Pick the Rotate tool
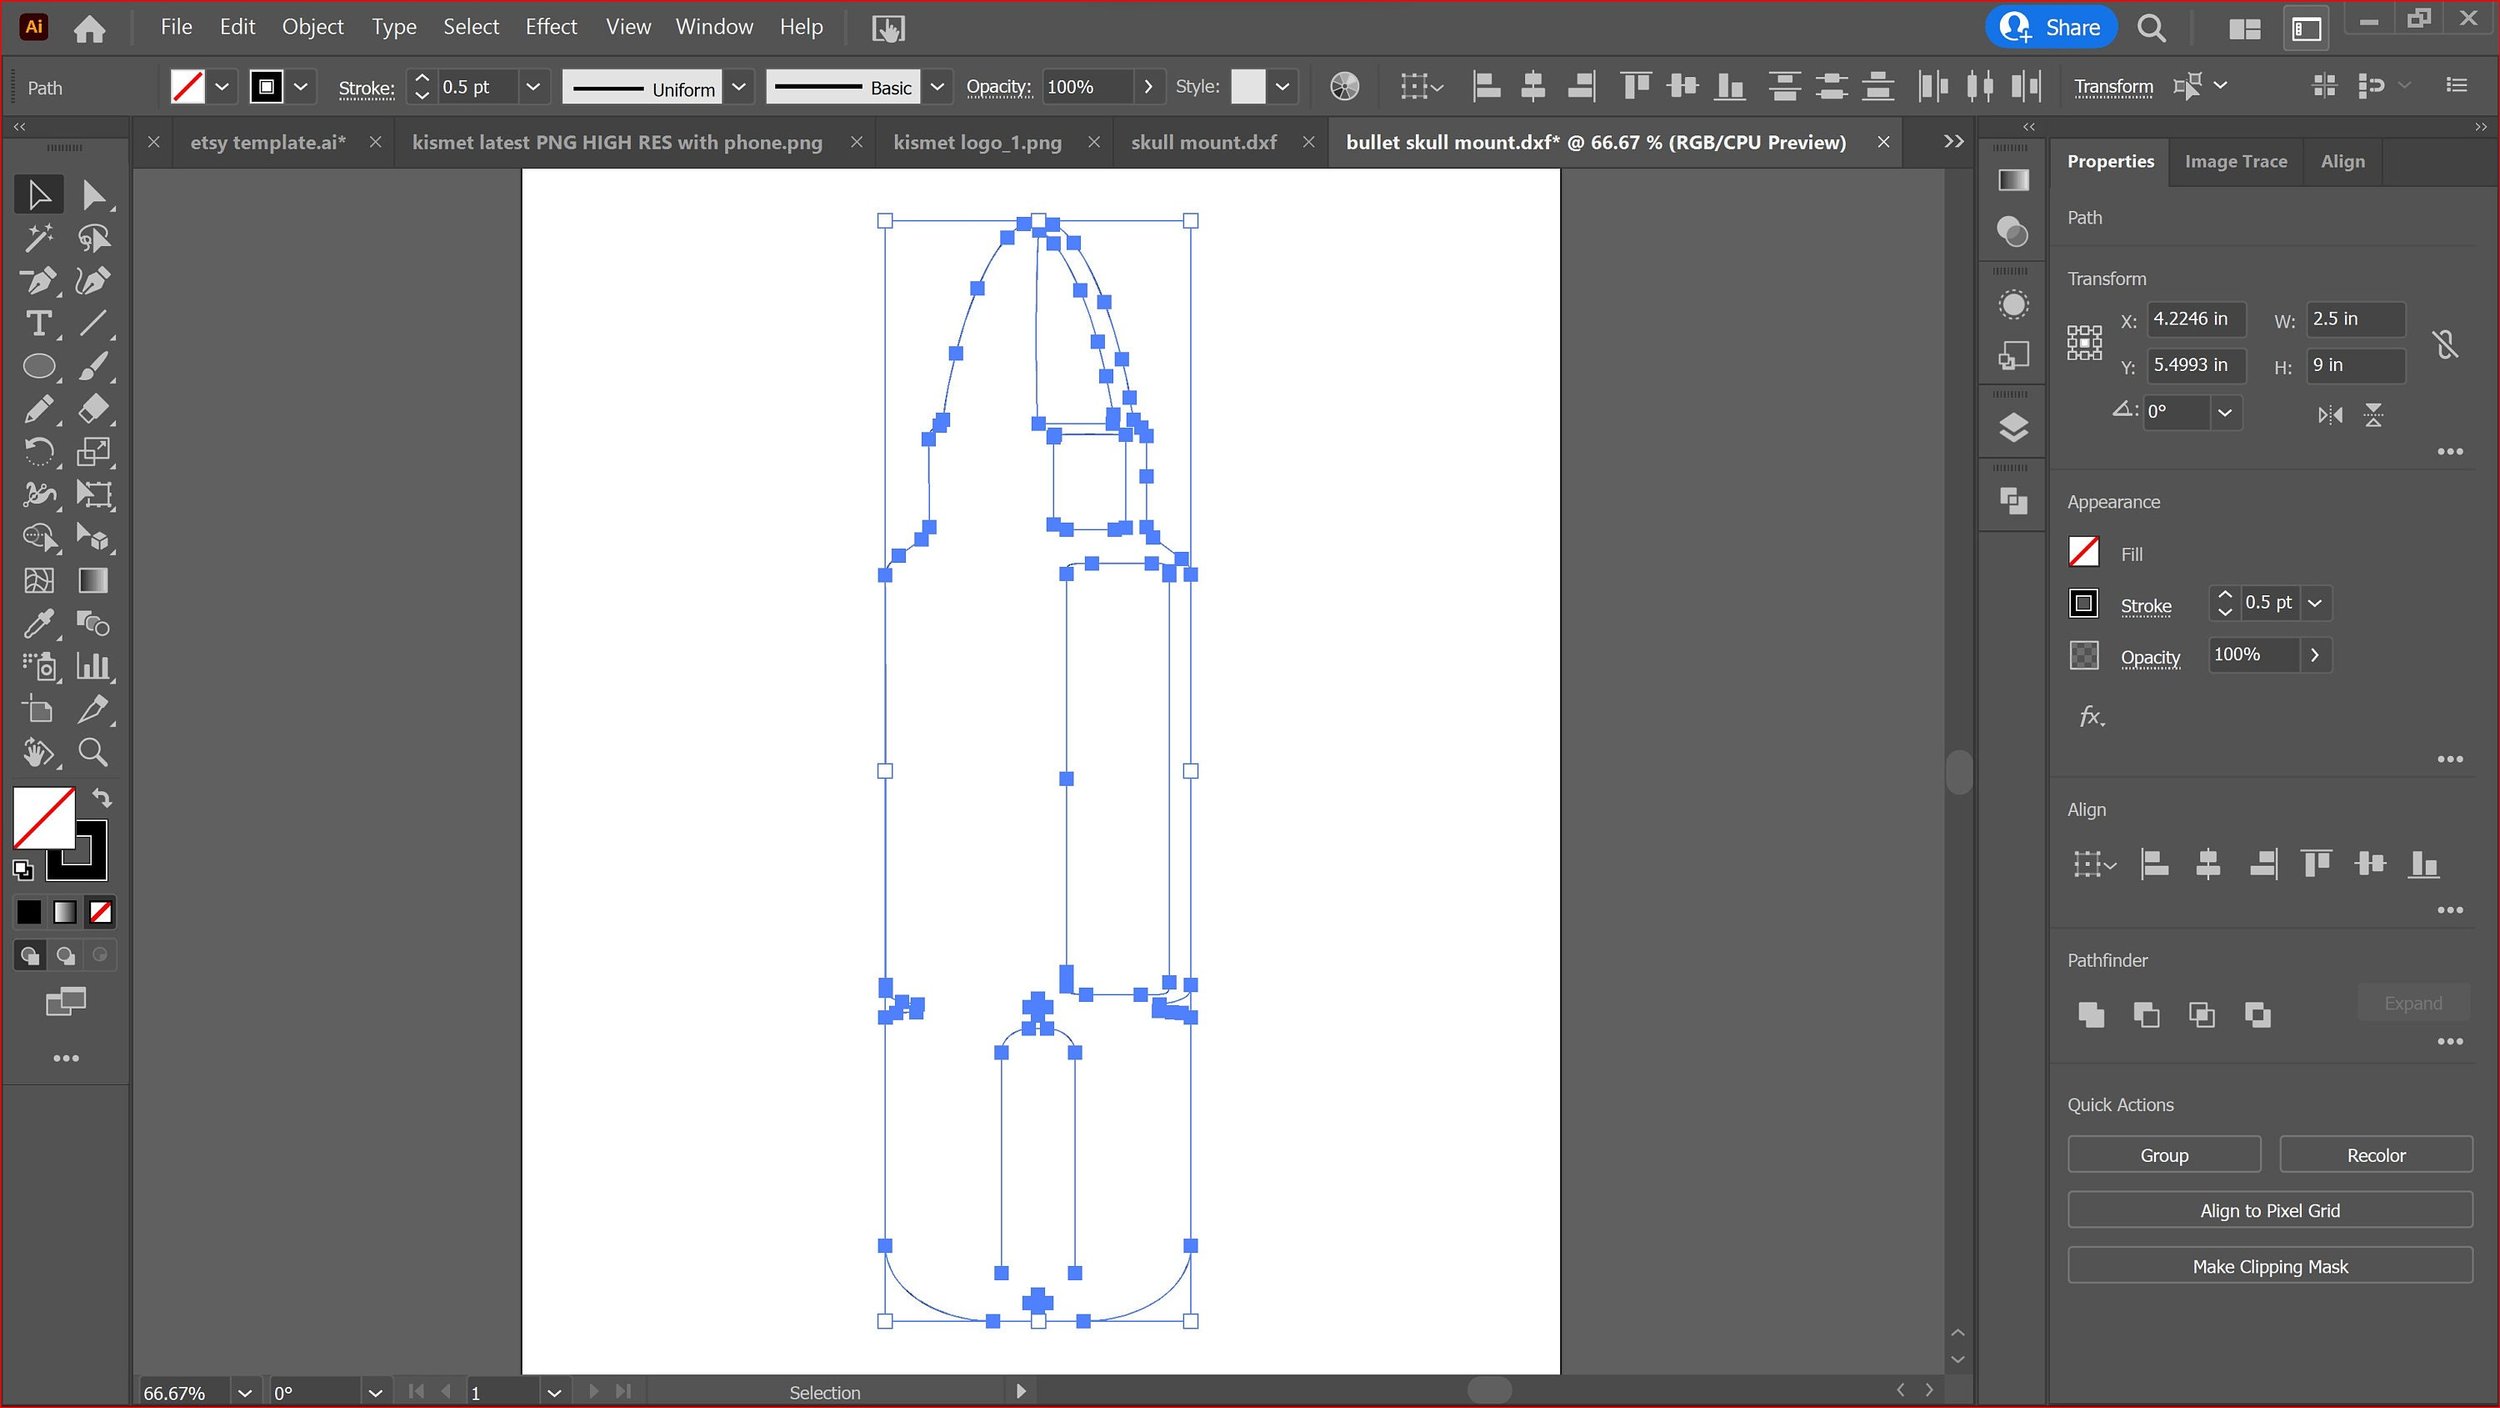 [x=38, y=452]
